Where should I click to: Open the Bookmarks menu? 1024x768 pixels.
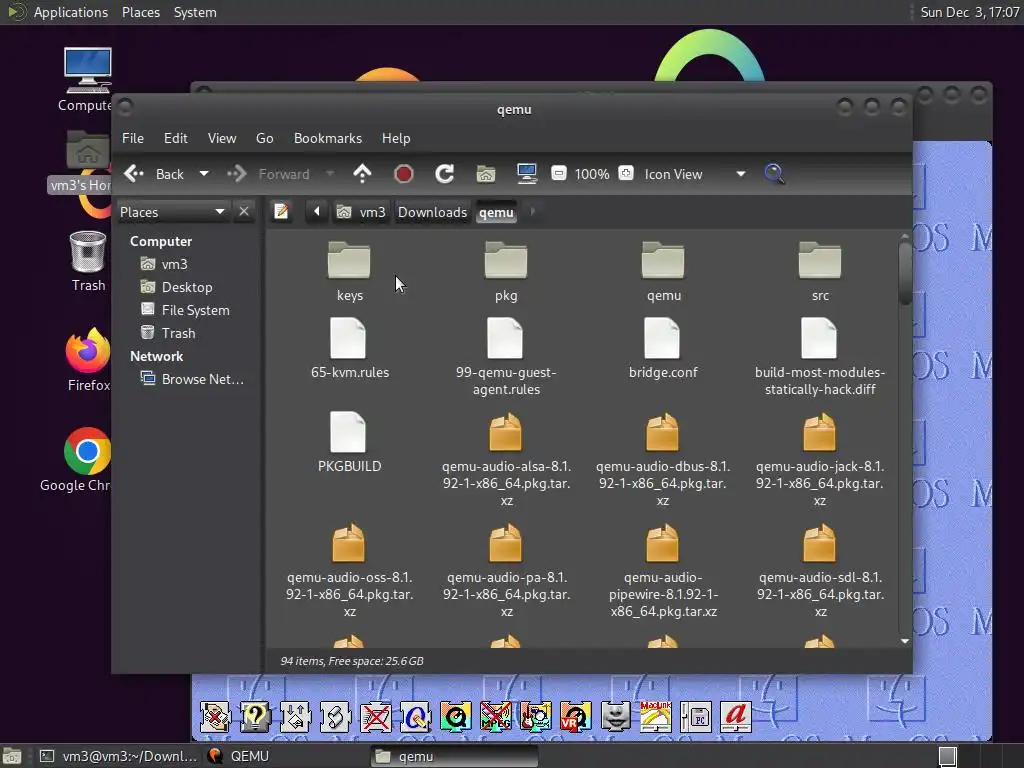click(327, 138)
